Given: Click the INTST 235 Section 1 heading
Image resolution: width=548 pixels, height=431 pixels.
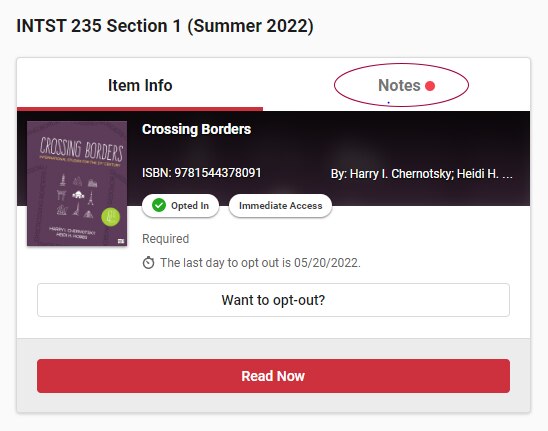Looking at the screenshot, I should click(x=165, y=26).
